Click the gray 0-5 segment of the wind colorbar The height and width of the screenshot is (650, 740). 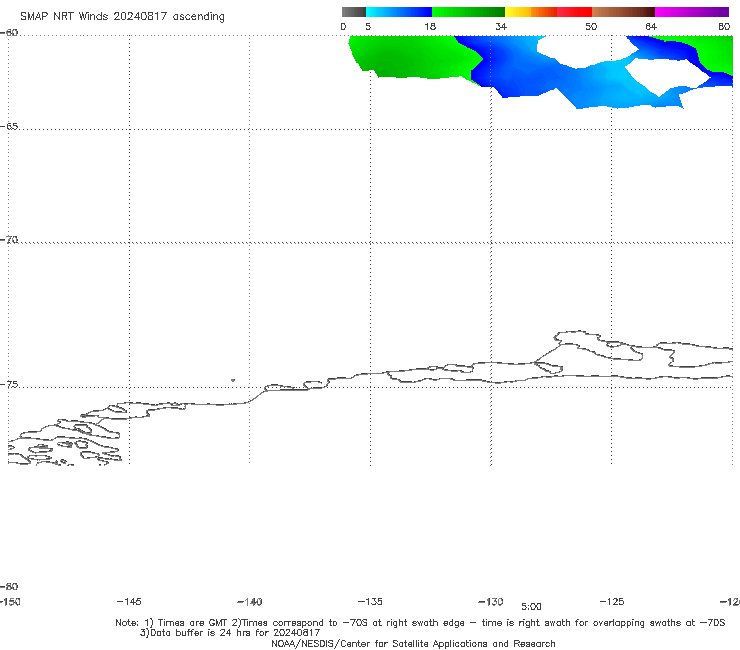click(x=354, y=12)
